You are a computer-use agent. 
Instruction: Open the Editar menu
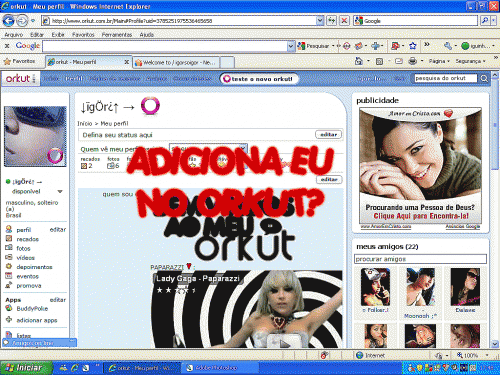(37, 35)
